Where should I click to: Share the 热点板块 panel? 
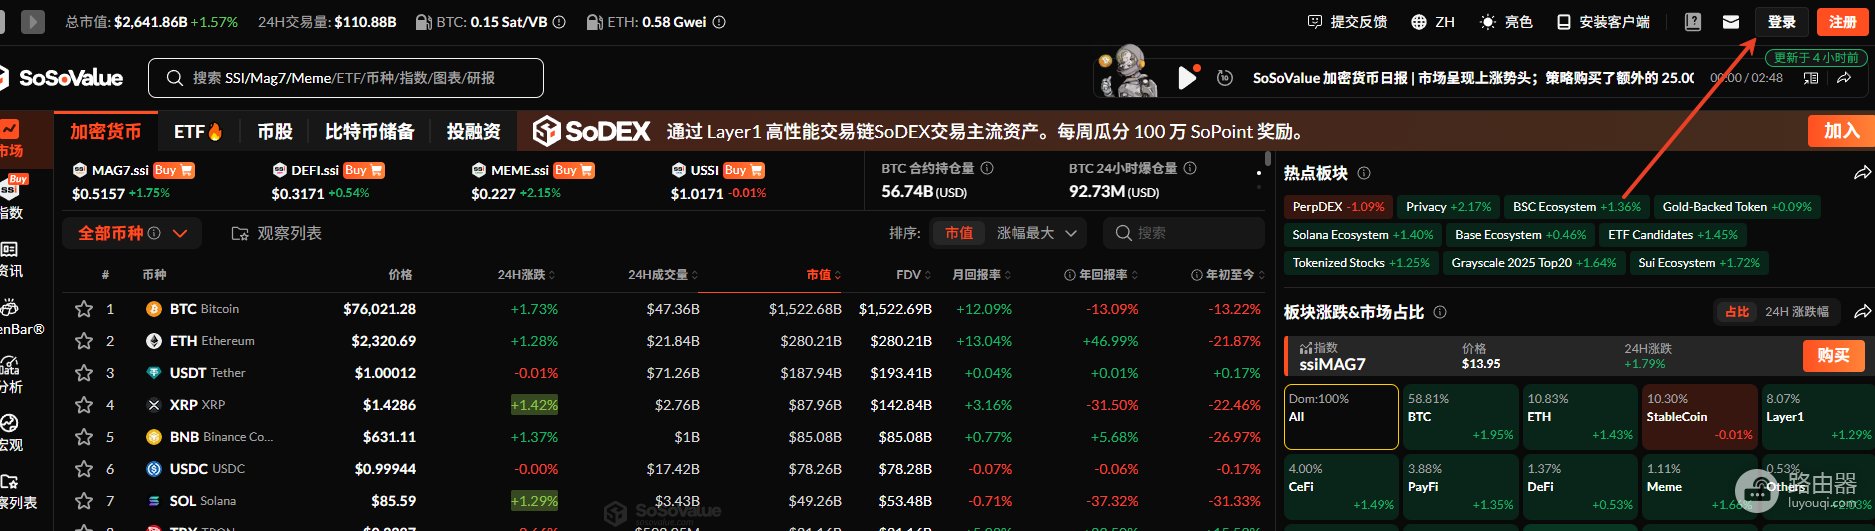click(1862, 173)
